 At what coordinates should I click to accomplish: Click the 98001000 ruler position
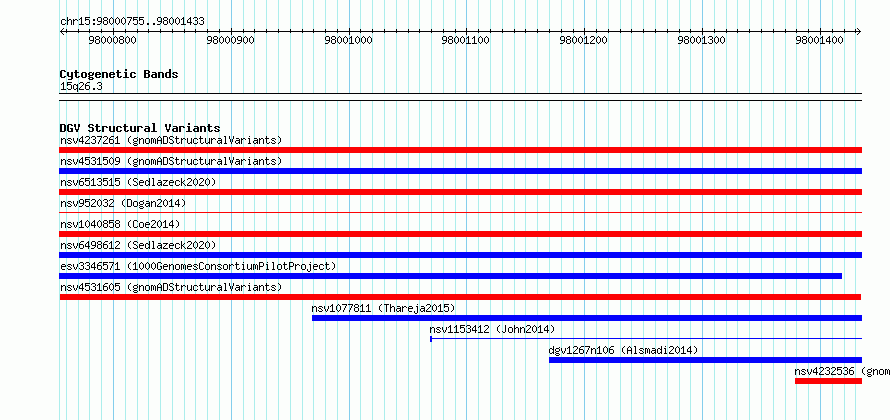(x=349, y=40)
